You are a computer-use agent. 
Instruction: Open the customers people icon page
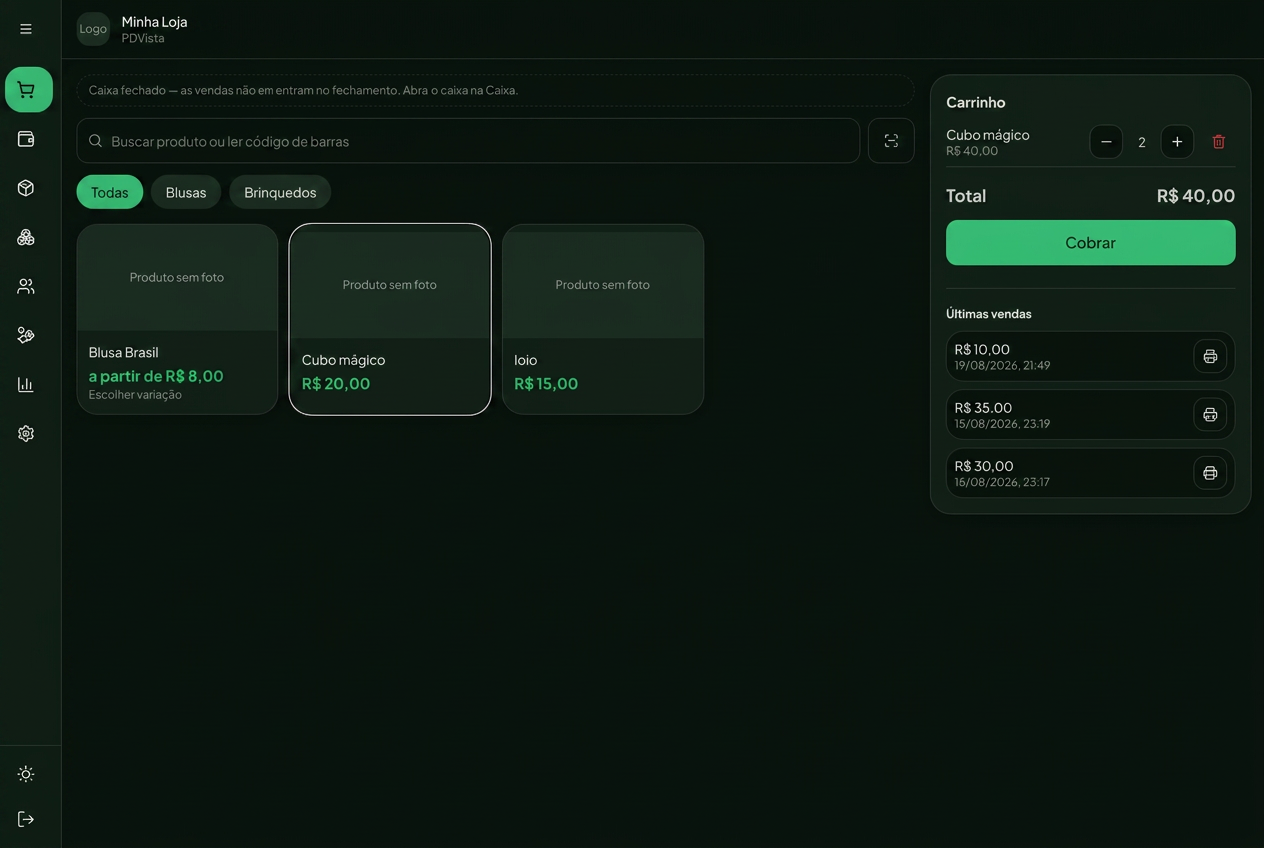click(x=26, y=286)
